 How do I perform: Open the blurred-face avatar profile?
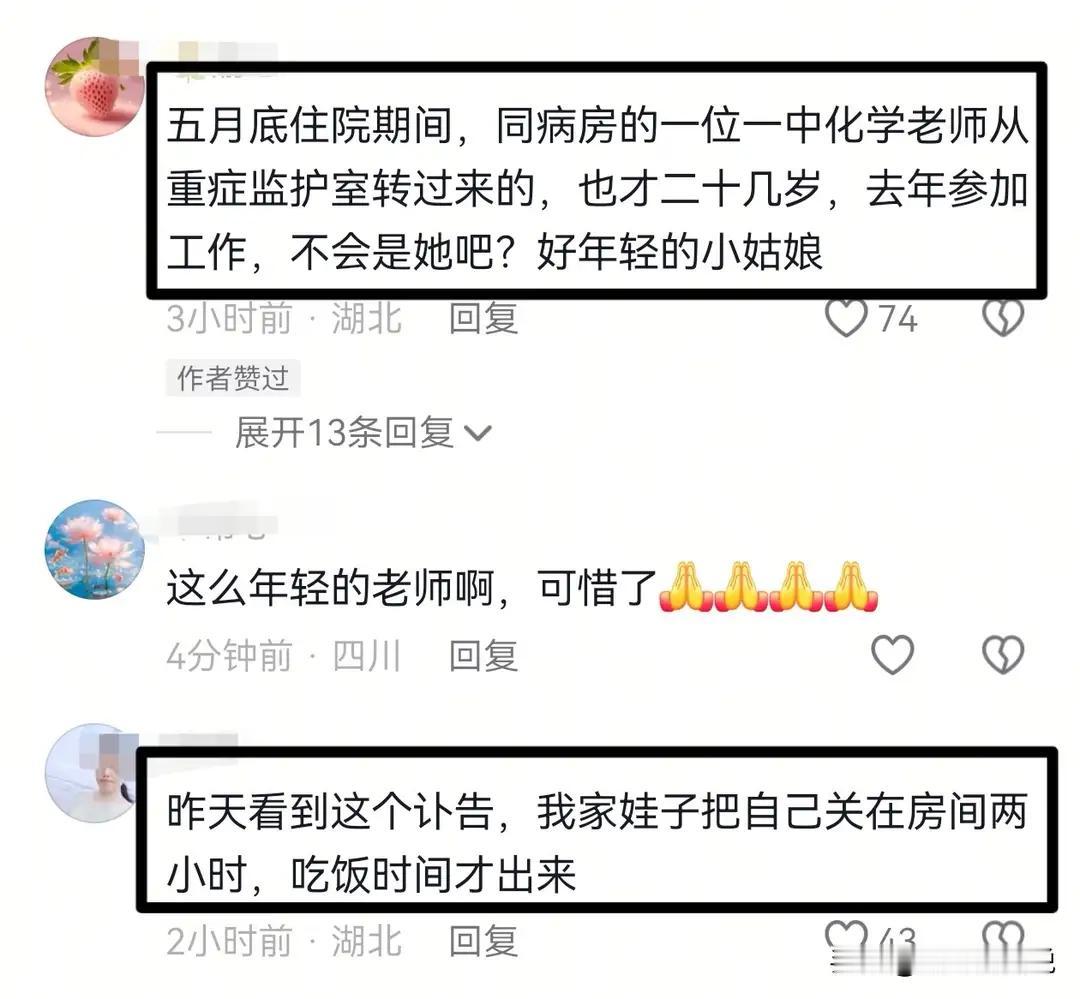[x=92, y=773]
